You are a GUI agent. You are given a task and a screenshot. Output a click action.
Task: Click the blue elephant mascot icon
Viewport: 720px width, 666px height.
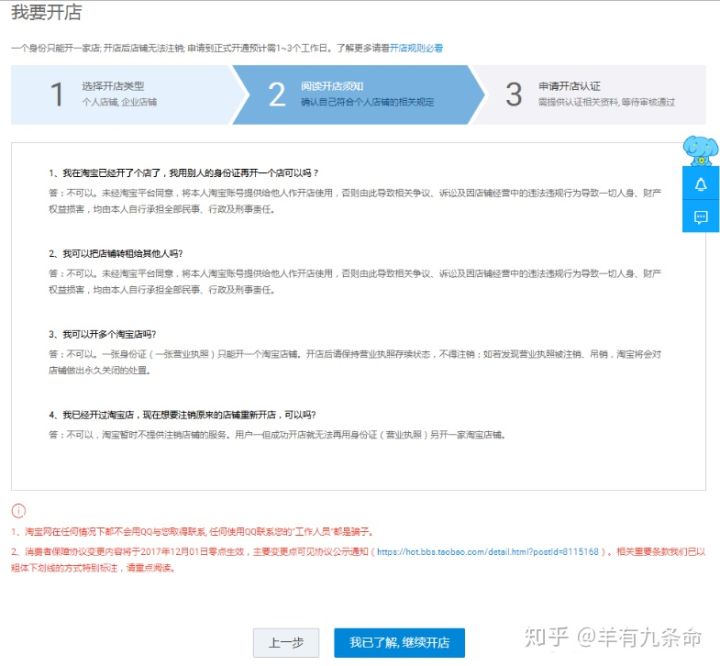(x=700, y=150)
